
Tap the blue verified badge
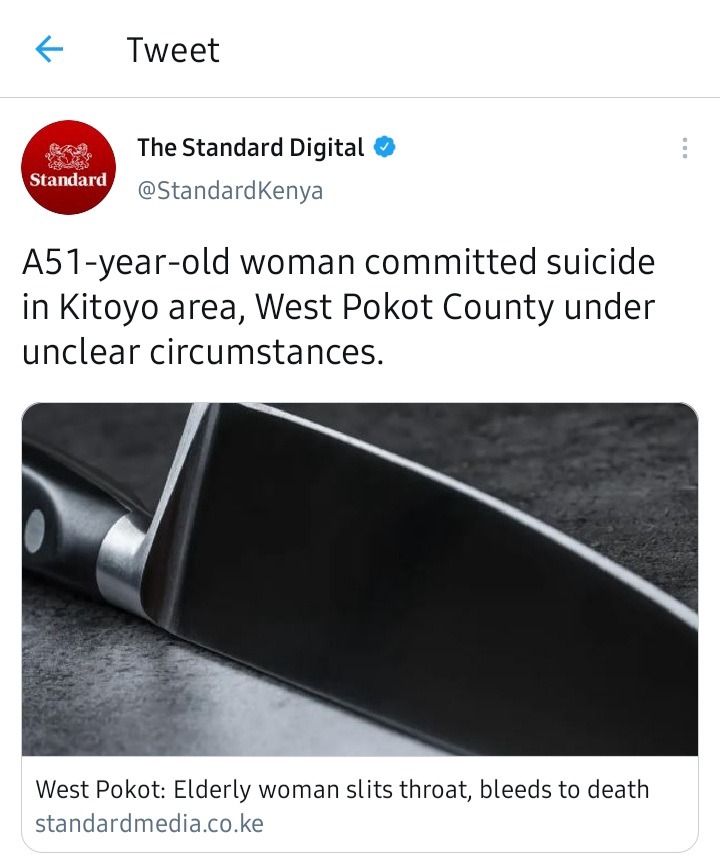point(385,147)
